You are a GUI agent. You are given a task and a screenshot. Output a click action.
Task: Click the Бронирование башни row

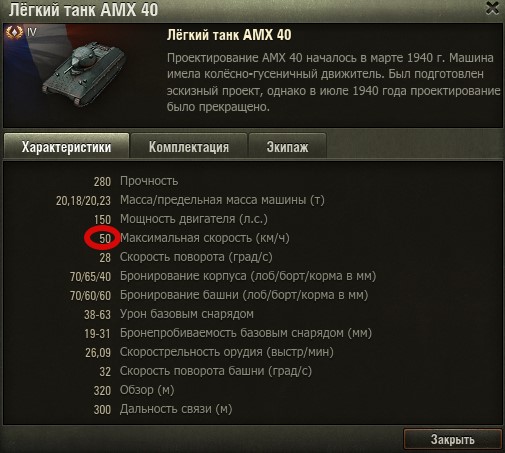click(219, 295)
